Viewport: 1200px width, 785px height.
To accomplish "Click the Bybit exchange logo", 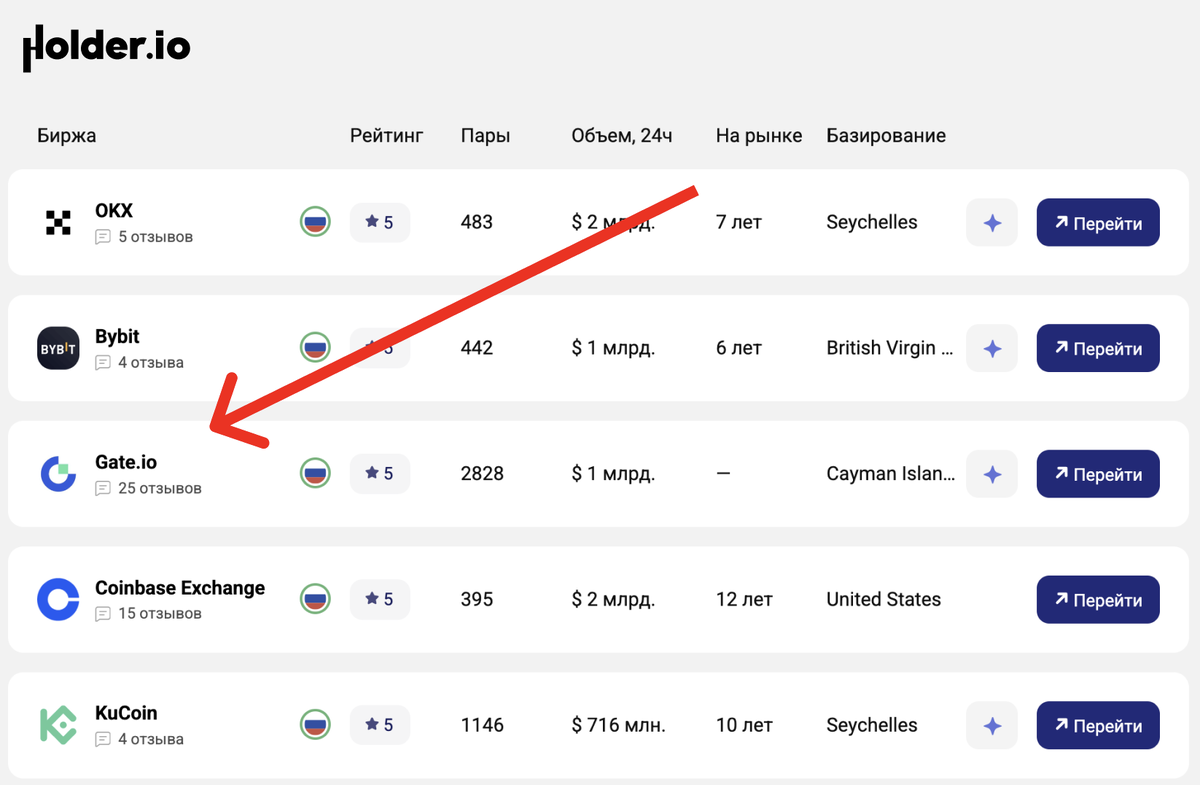I will pos(58,348).
